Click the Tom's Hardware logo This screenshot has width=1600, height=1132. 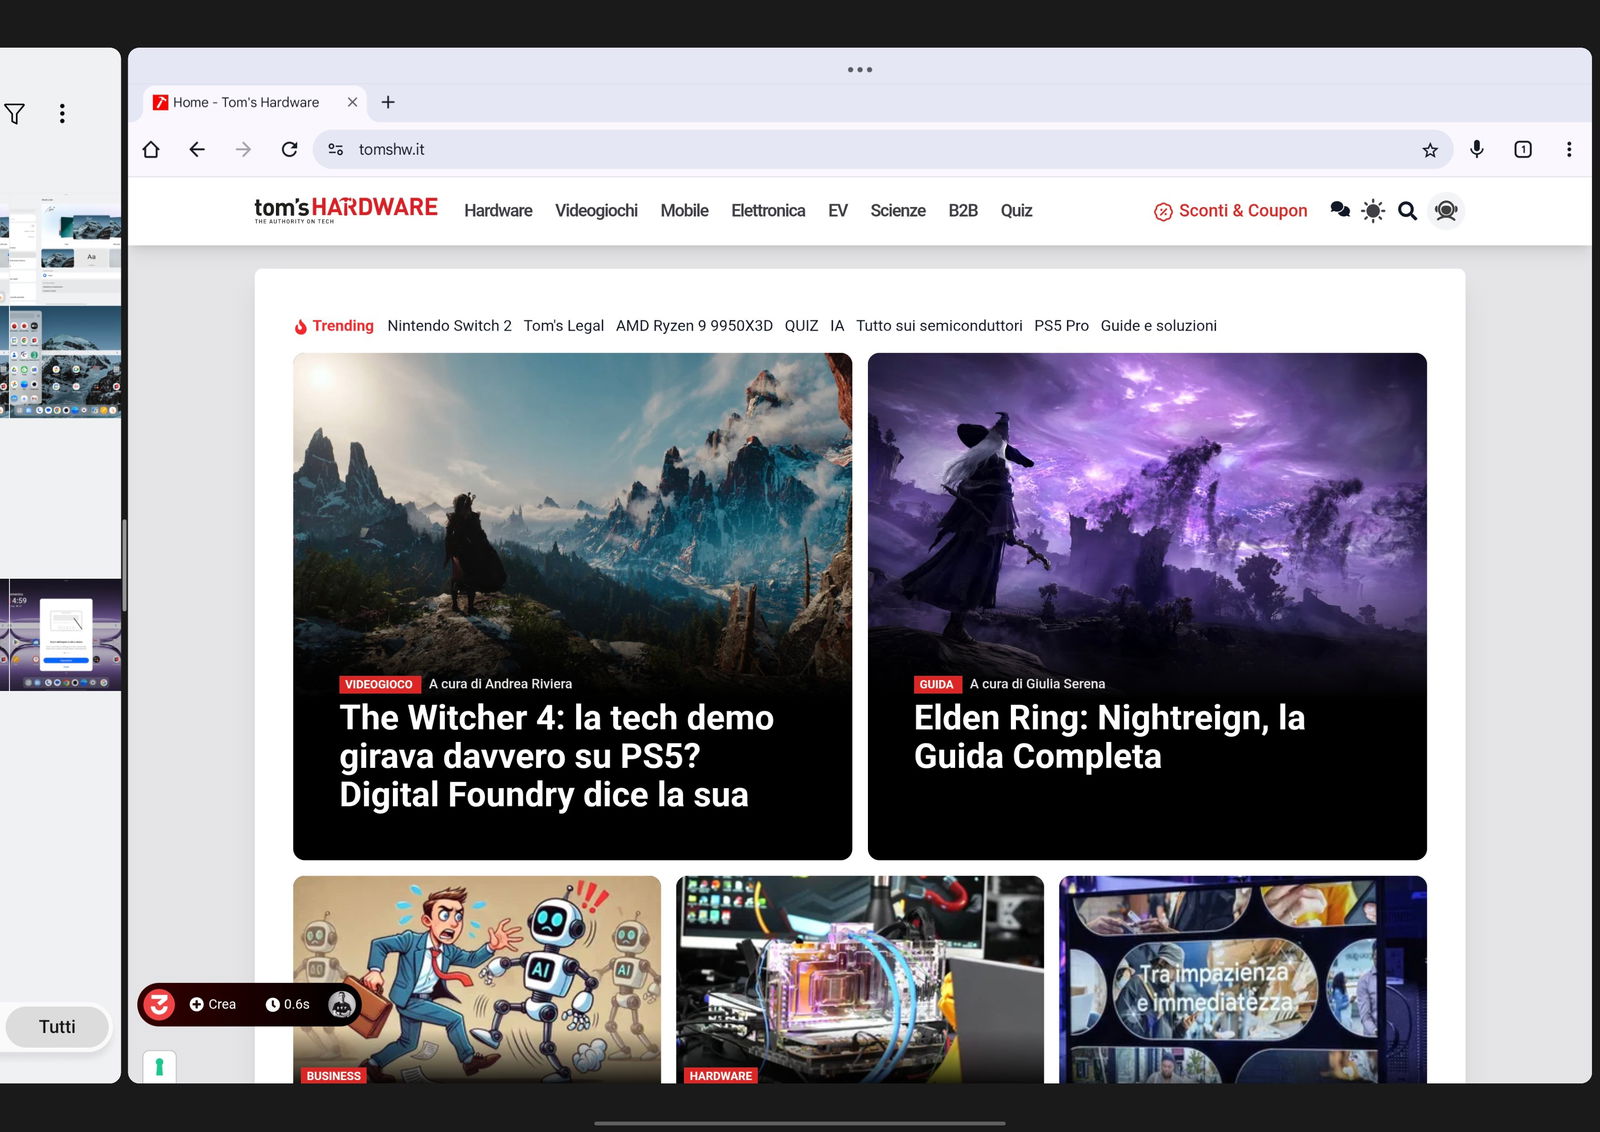[346, 209]
